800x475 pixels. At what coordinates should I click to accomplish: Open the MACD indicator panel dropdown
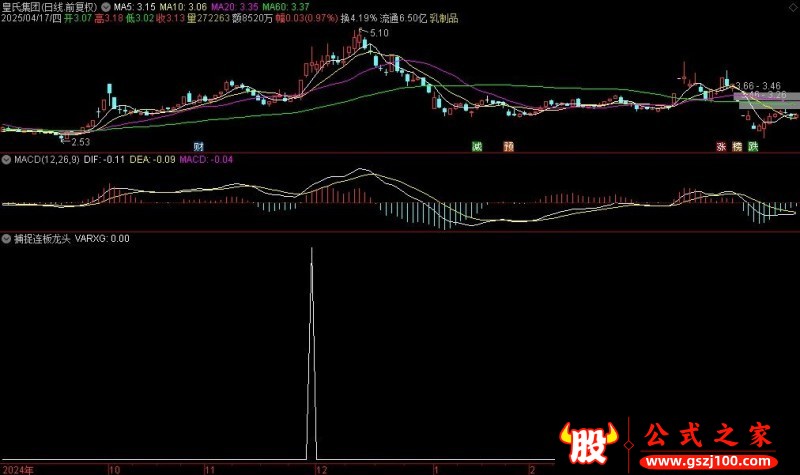pyautogui.click(x=6, y=160)
